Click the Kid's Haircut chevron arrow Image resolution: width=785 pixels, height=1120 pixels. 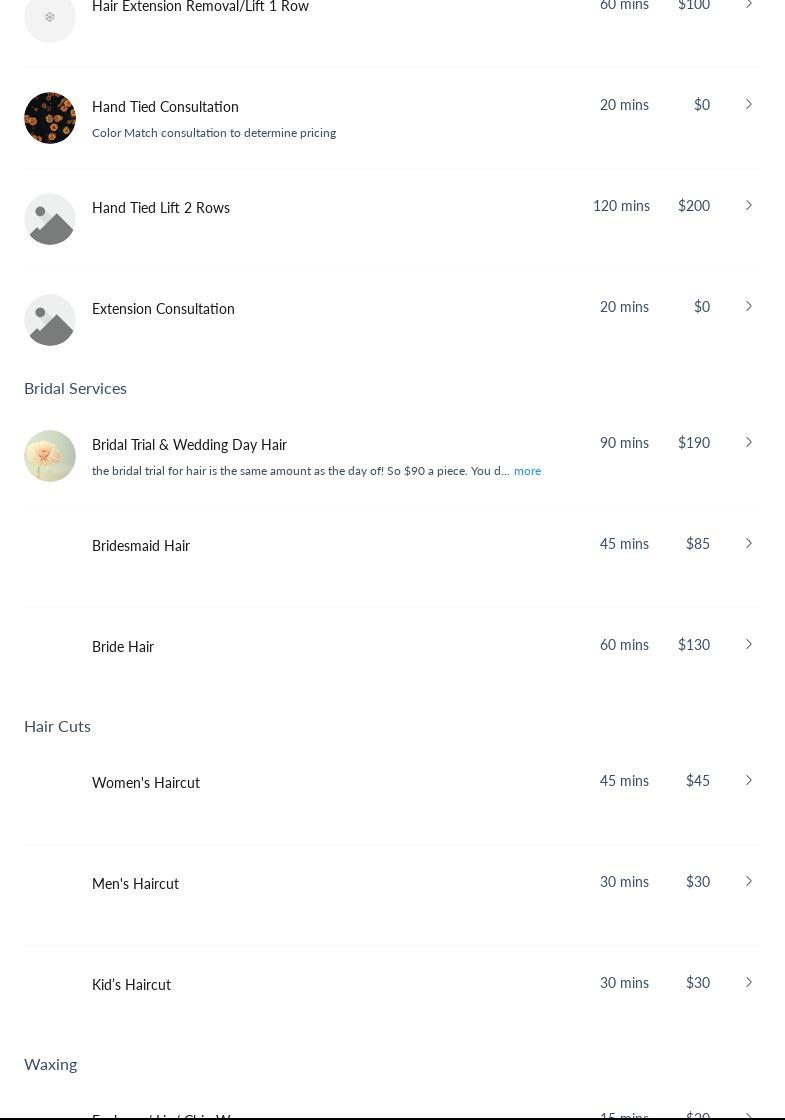pos(748,983)
